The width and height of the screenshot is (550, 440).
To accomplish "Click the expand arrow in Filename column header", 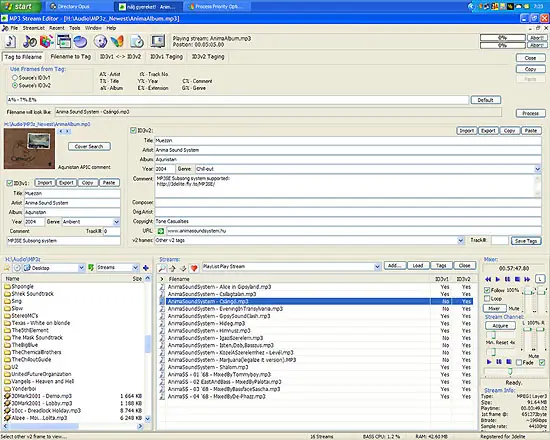I will (162, 279).
